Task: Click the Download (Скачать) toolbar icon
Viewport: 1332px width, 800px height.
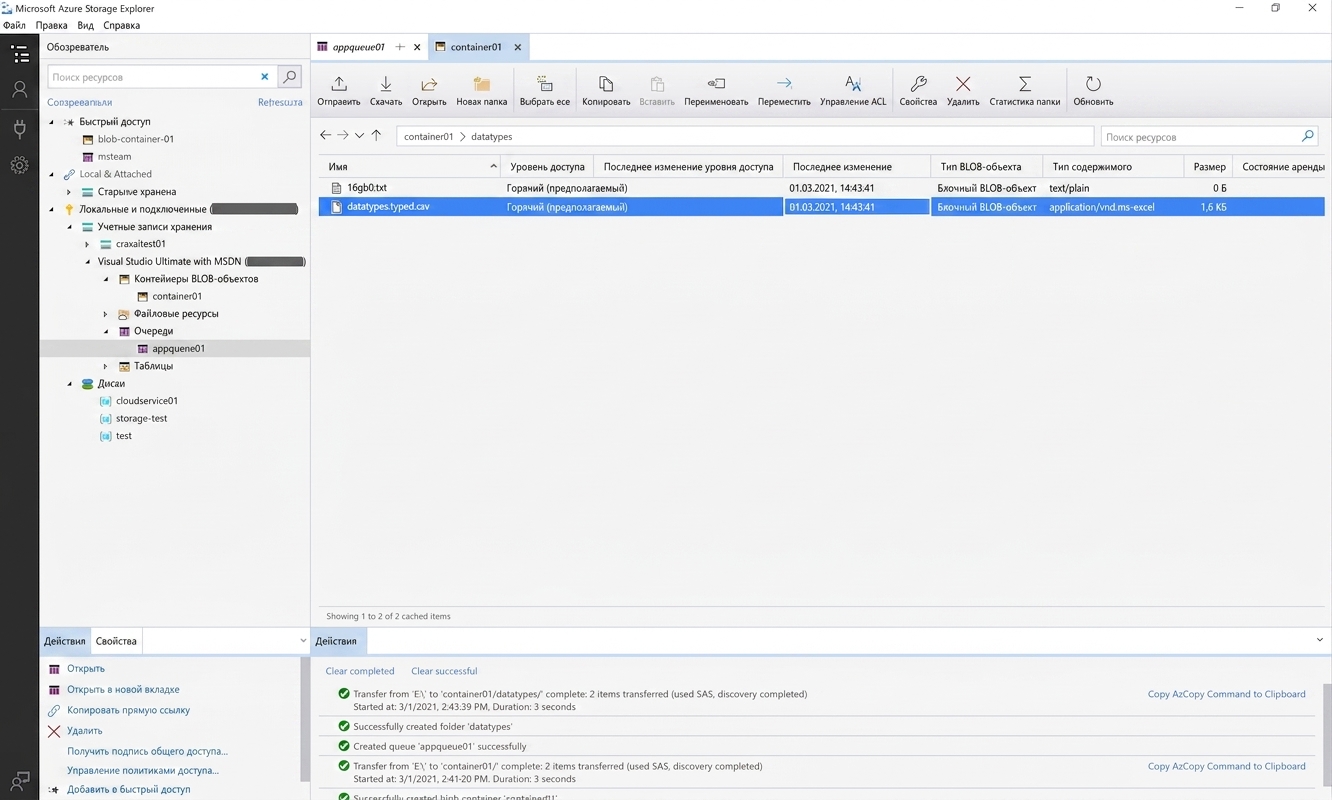Action: (x=385, y=90)
